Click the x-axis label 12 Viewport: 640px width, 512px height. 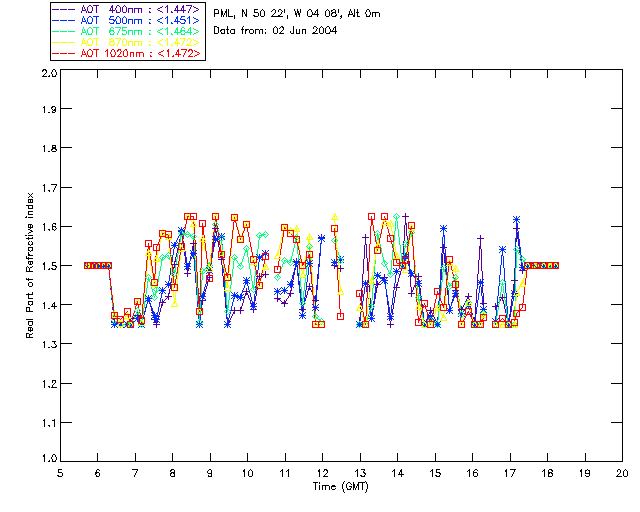322,473
